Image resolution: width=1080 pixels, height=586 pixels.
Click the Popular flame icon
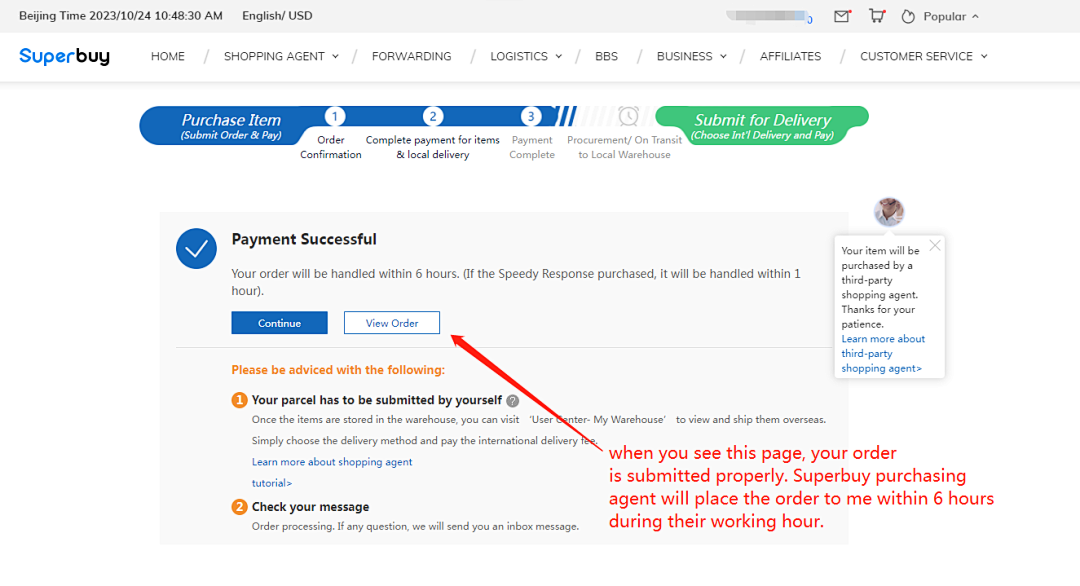[908, 17]
